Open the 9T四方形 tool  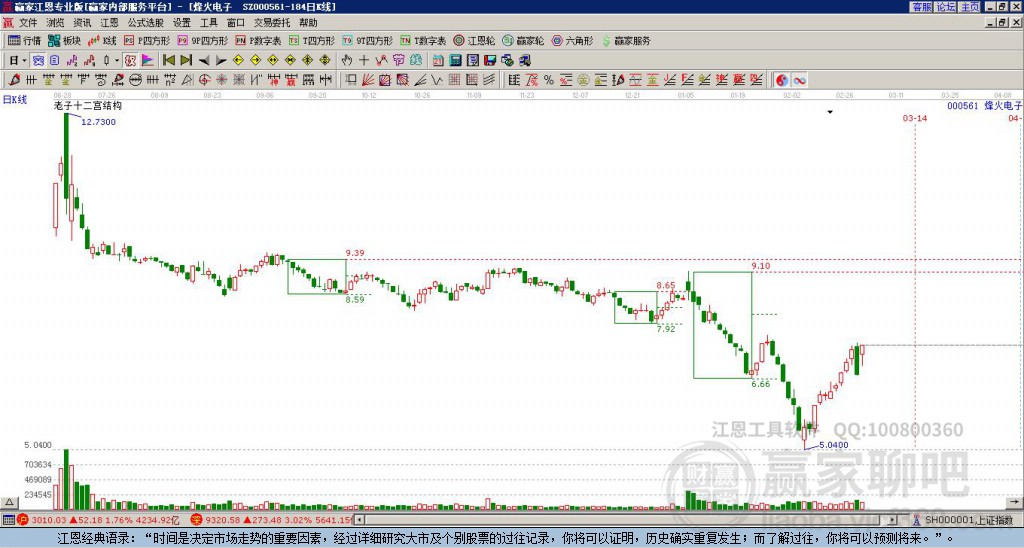pos(368,40)
